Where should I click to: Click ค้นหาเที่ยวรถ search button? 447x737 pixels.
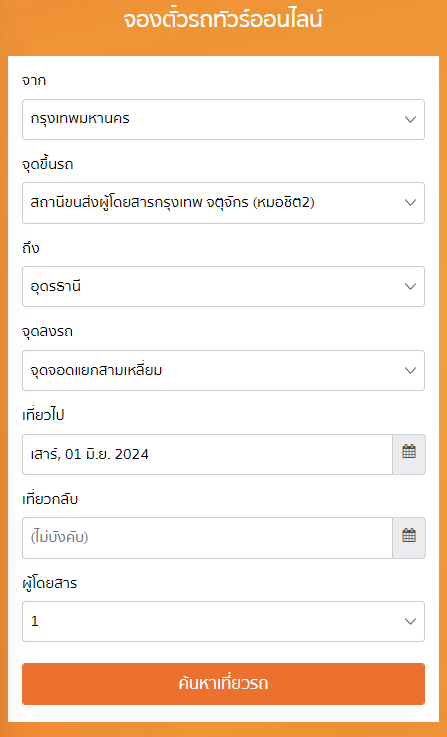[223, 684]
